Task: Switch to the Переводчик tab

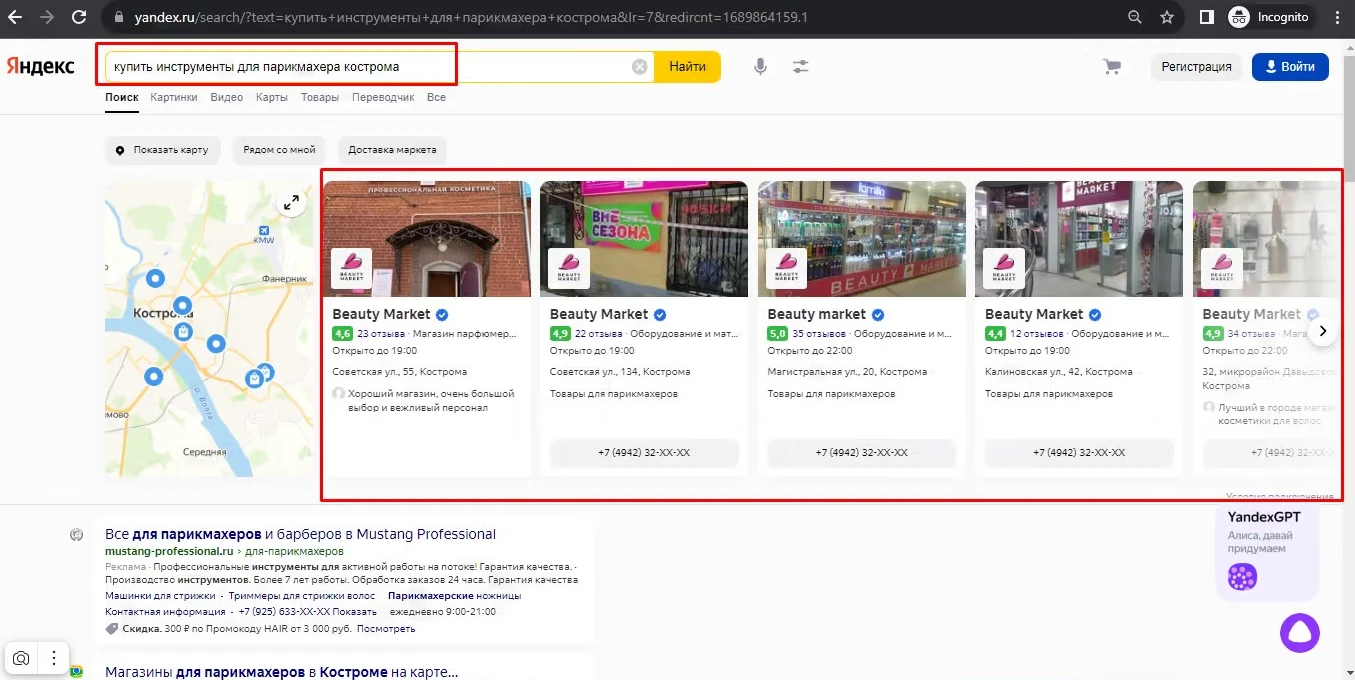Action: pos(383,97)
